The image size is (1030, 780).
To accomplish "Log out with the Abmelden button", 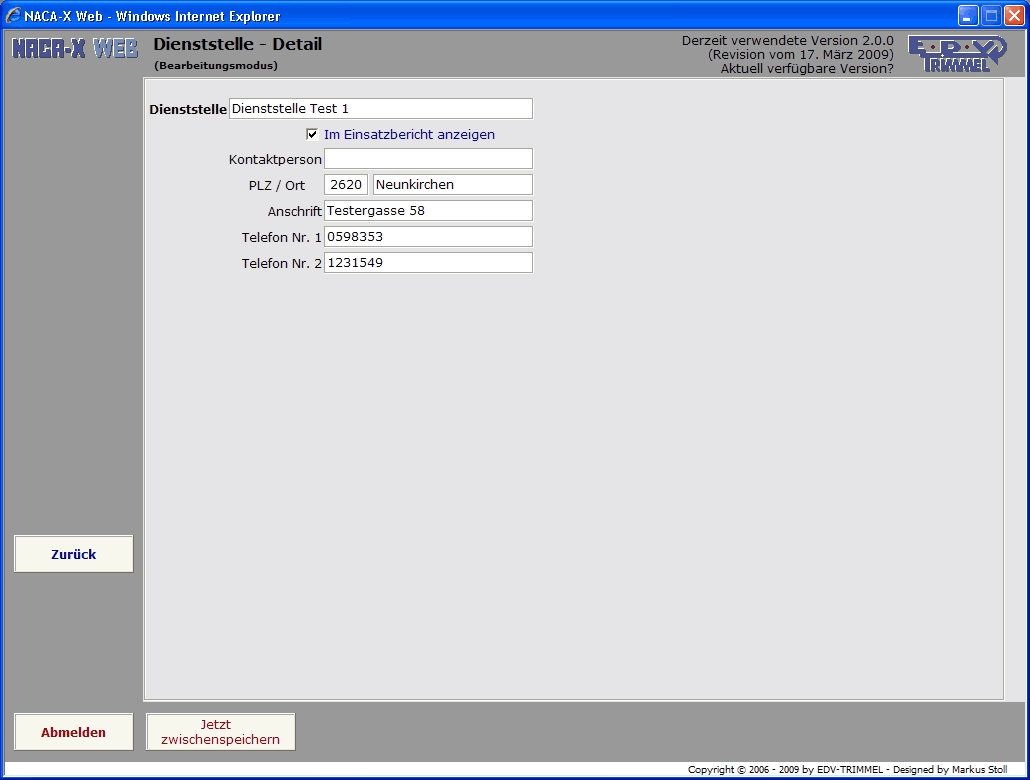I will pyautogui.click(x=74, y=732).
